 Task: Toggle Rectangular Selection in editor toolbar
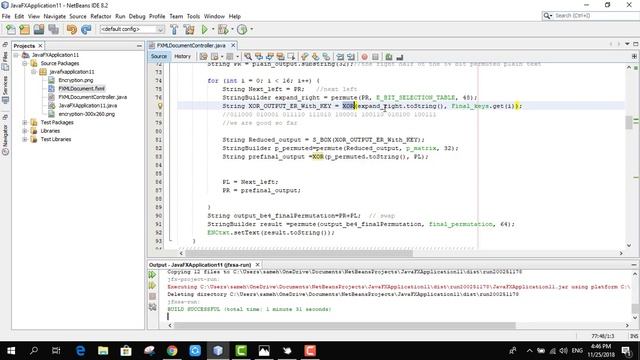[291, 57]
